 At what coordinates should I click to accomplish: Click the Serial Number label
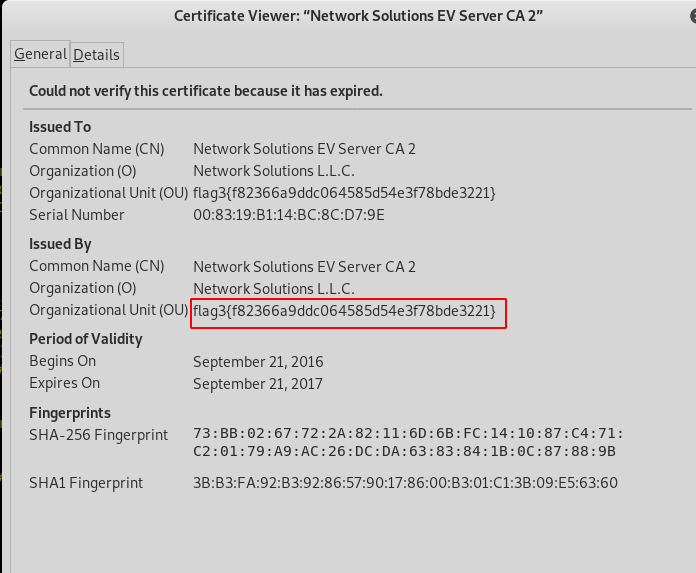77,215
